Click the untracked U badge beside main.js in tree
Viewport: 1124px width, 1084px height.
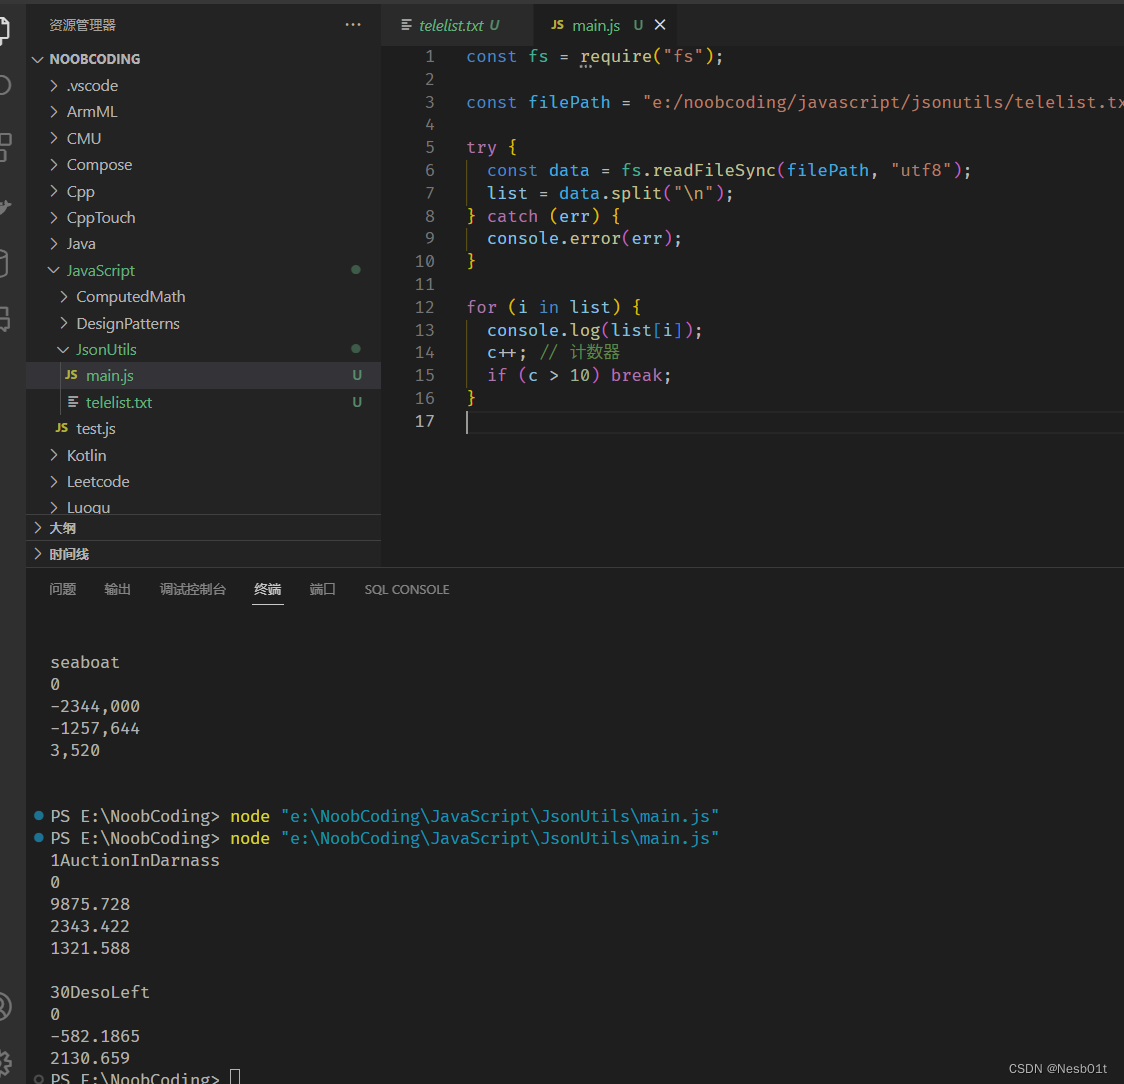pyautogui.click(x=357, y=375)
